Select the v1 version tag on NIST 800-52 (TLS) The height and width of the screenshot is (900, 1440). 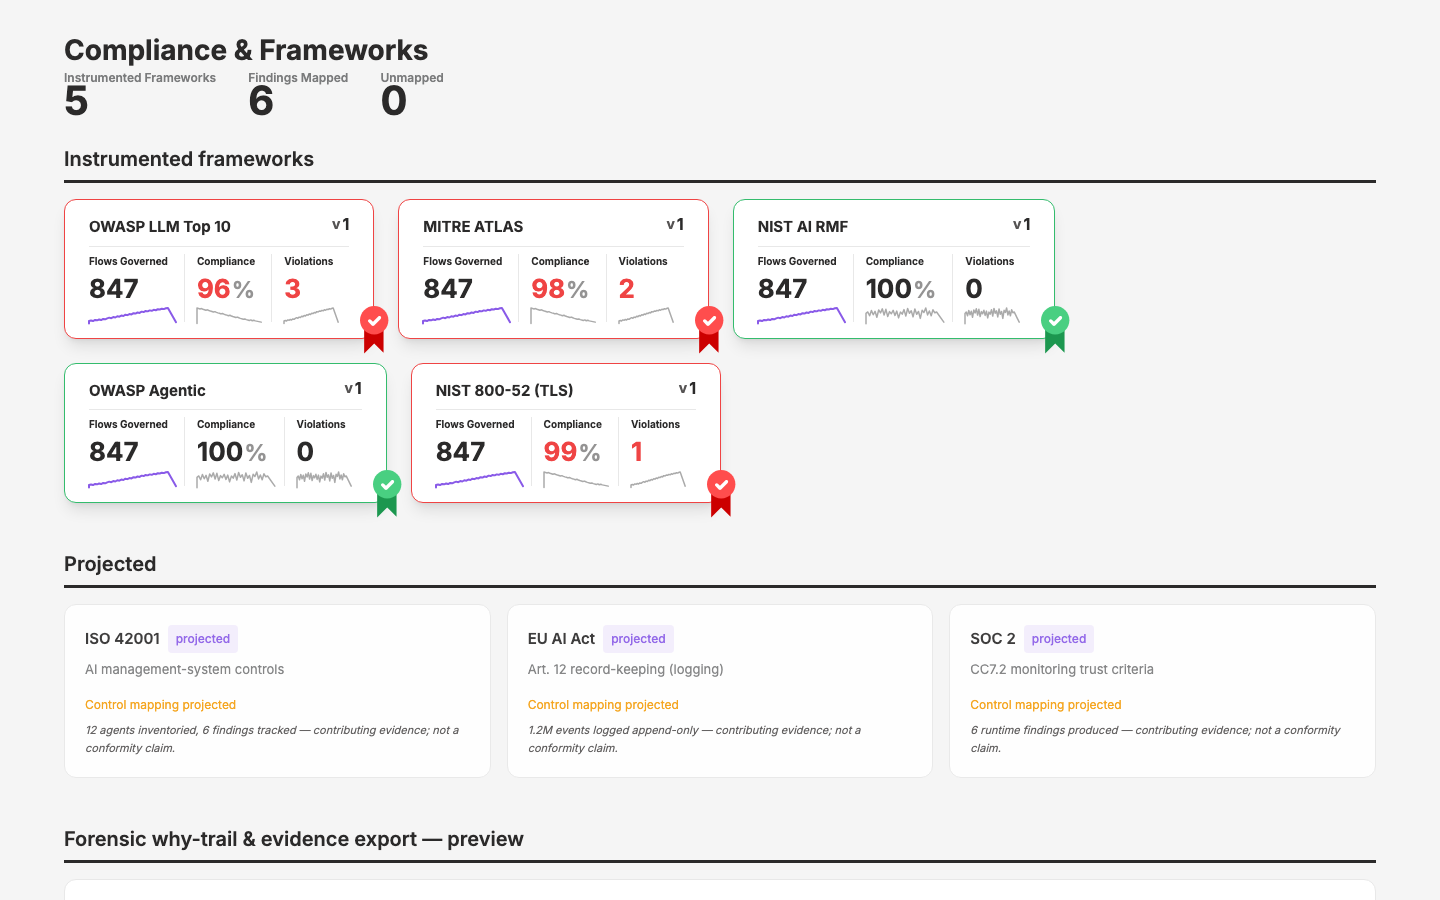(x=687, y=389)
